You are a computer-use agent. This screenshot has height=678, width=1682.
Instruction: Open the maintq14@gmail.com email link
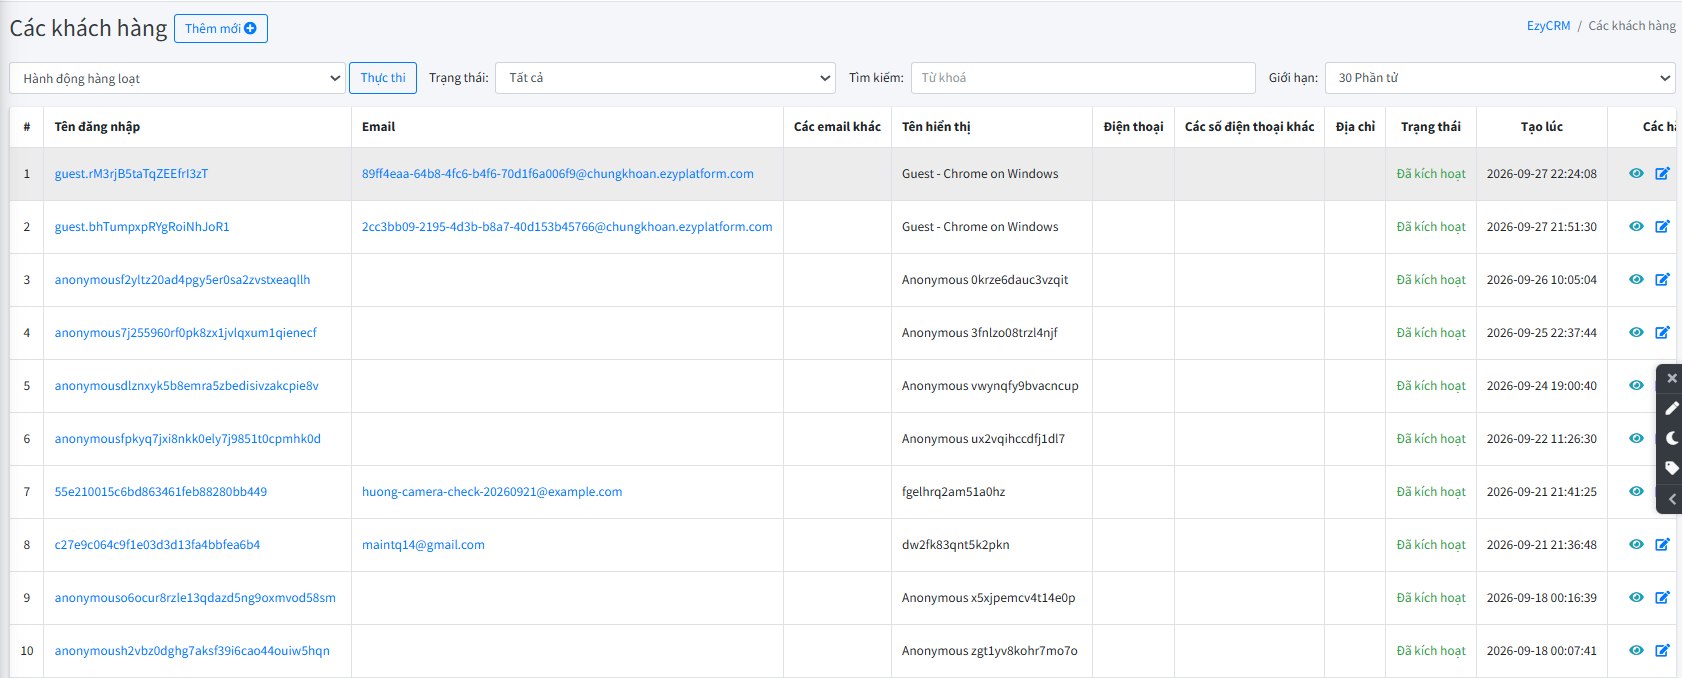(x=423, y=545)
